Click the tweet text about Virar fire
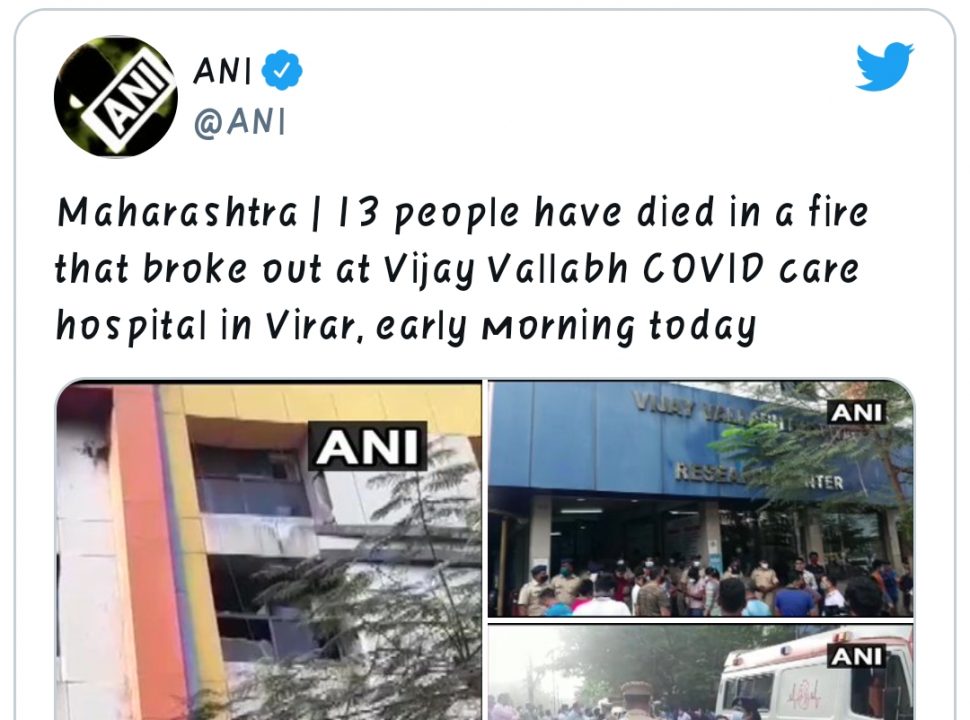The image size is (970, 720). click(x=462, y=269)
